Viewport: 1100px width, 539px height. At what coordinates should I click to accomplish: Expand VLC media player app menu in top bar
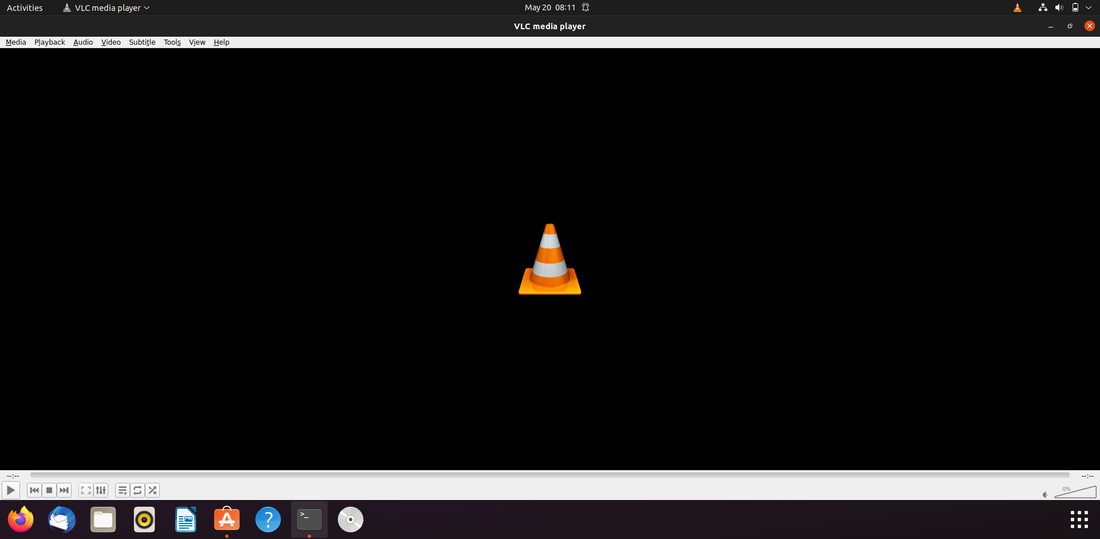point(106,8)
